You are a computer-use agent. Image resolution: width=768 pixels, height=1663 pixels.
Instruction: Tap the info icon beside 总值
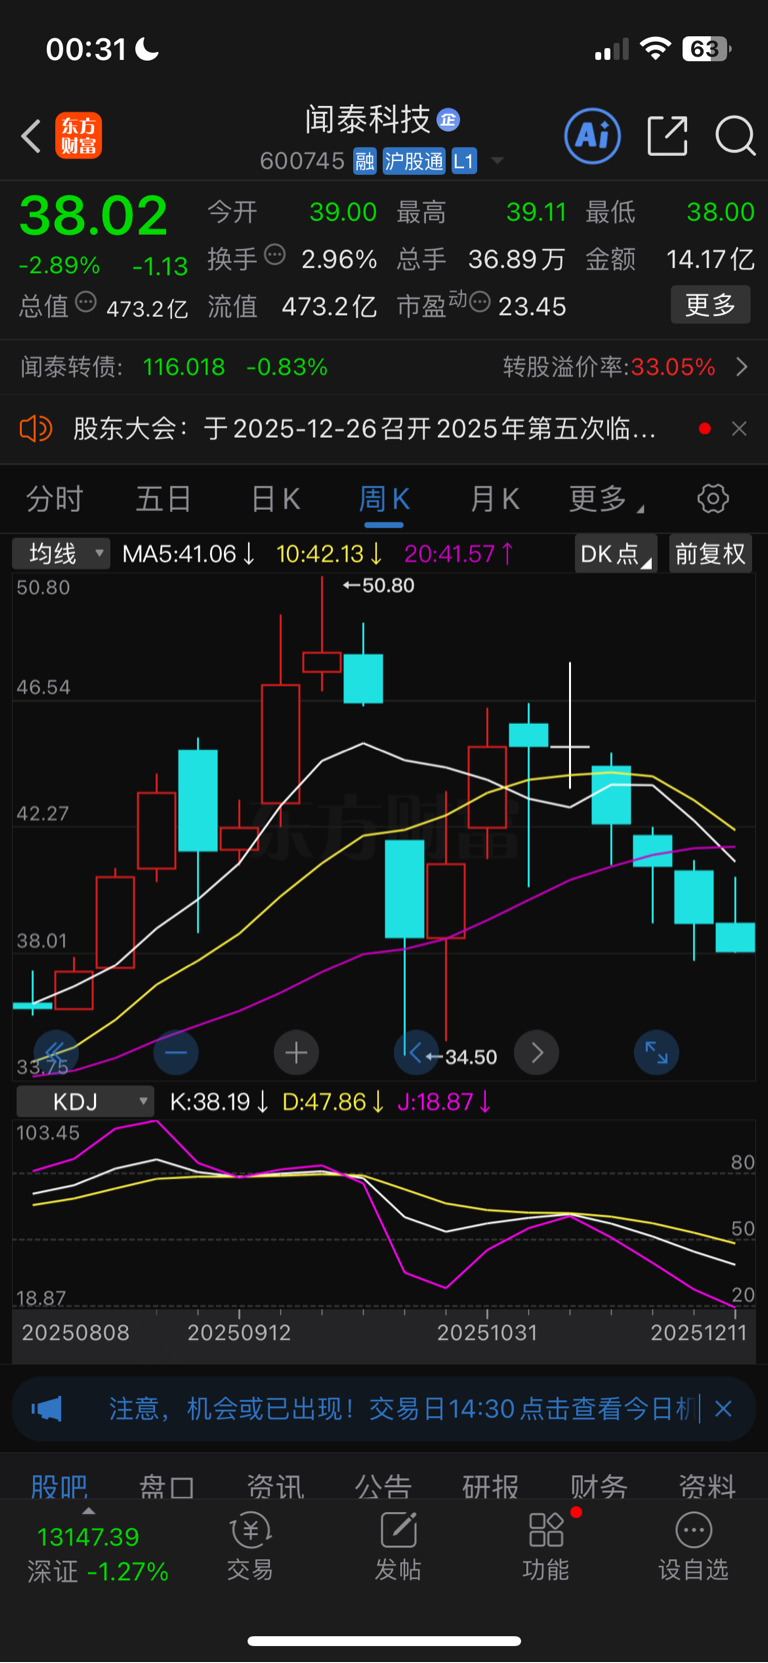click(86, 301)
